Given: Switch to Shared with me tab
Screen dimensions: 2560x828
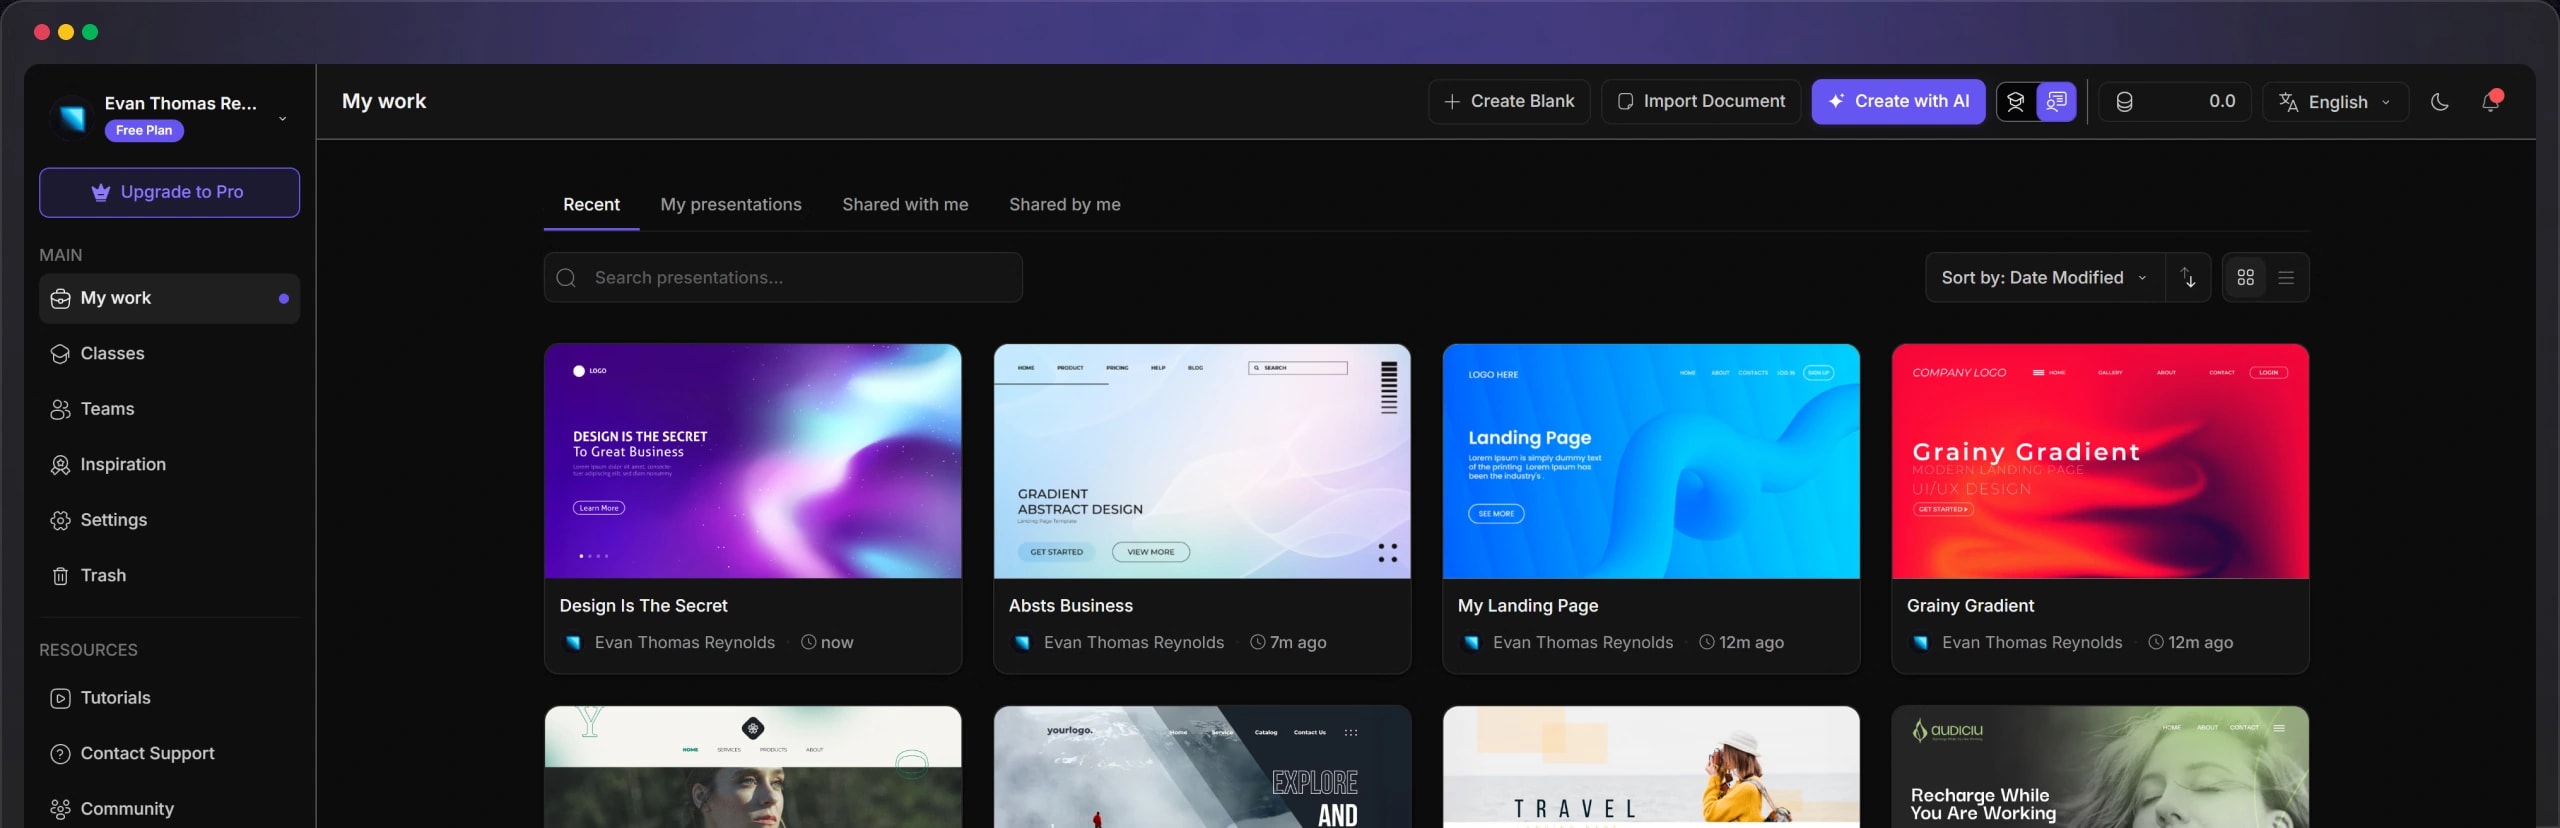Looking at the screenshot, I should (x=905, y=204).
